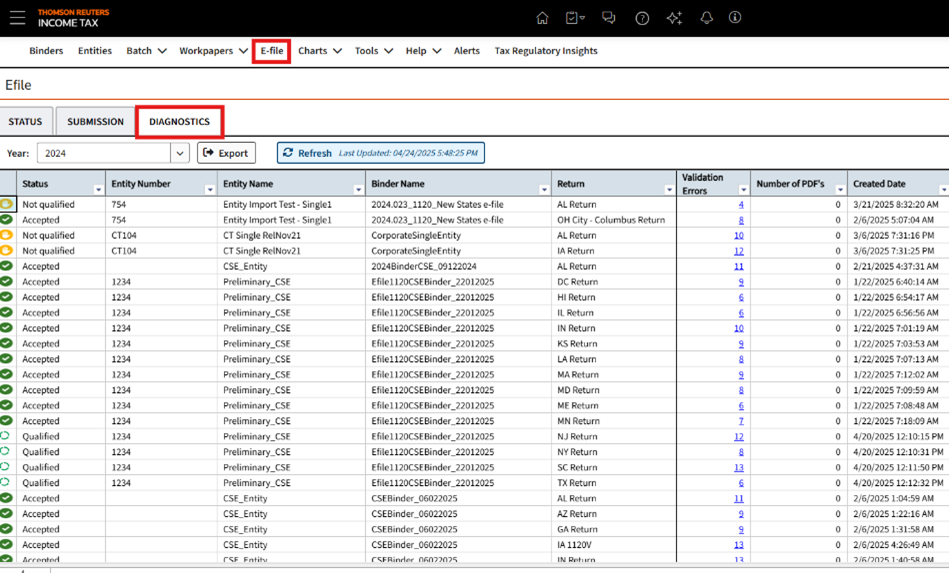Expand the Year dropdown showing 2024
This screenshot has width=949, height=573.
(180, 153)
